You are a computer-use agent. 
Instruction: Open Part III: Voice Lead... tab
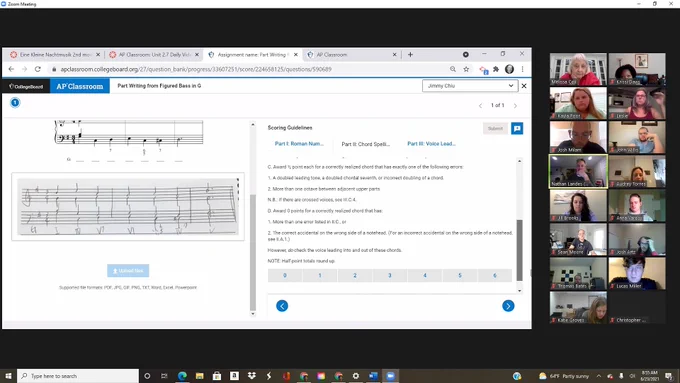point(432,144)
